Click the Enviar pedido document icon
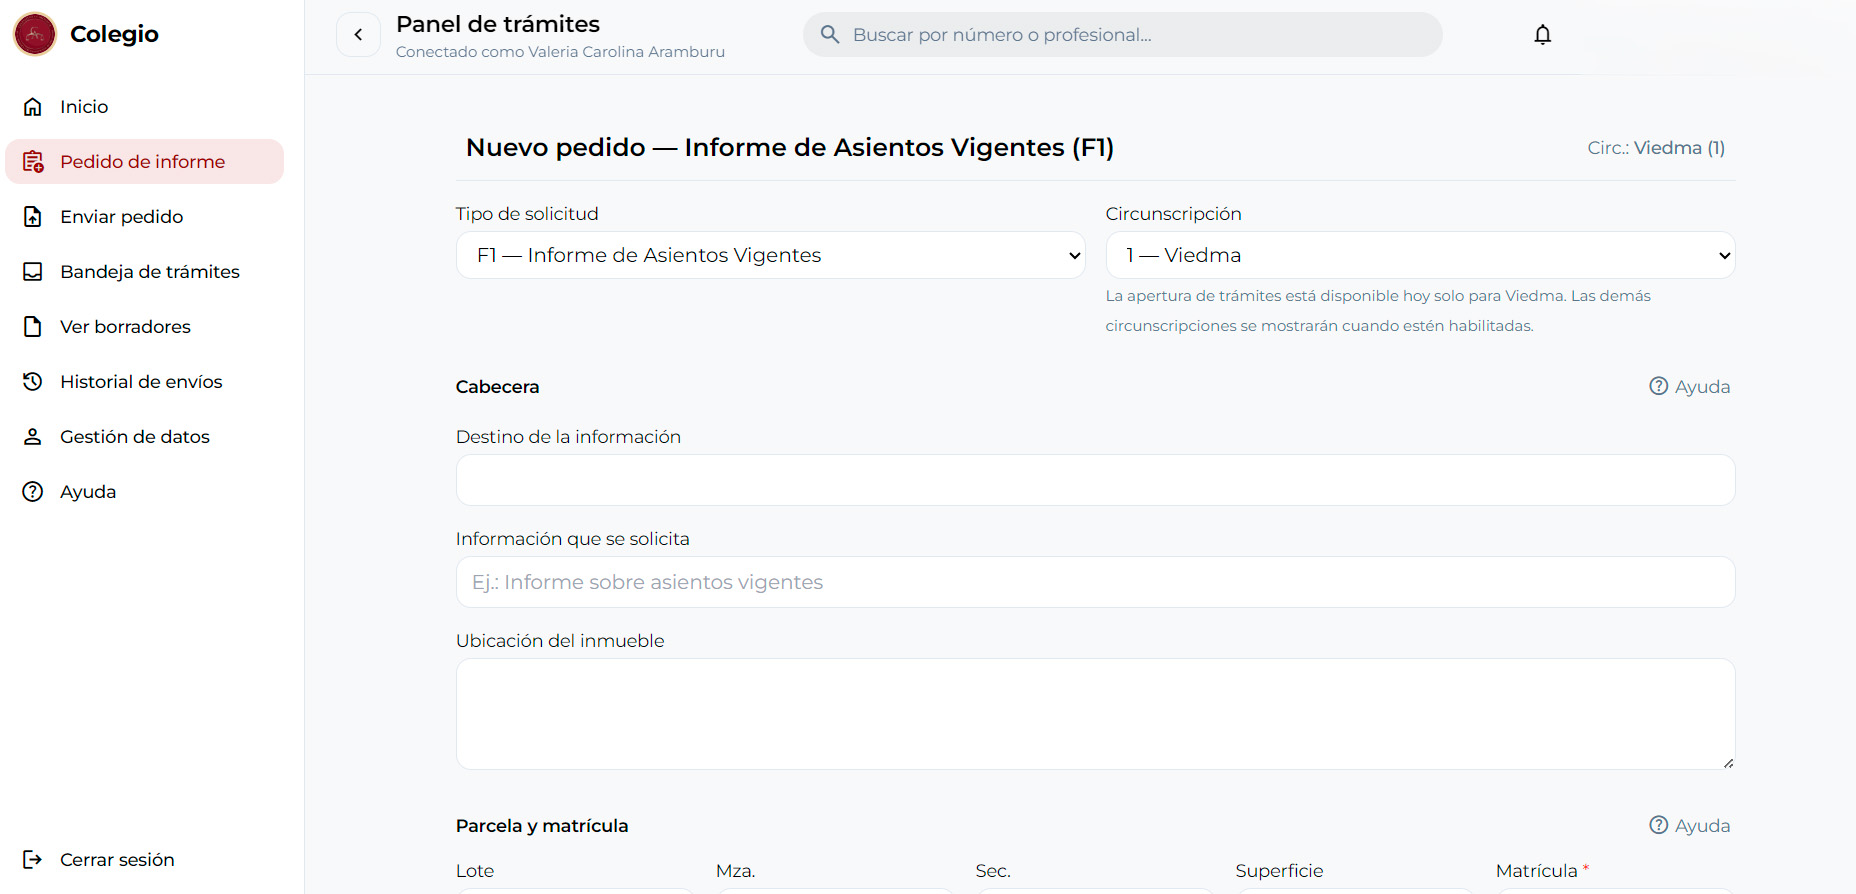The height and width of the screenshot is (894, 1856). click(x=33, y=217)
